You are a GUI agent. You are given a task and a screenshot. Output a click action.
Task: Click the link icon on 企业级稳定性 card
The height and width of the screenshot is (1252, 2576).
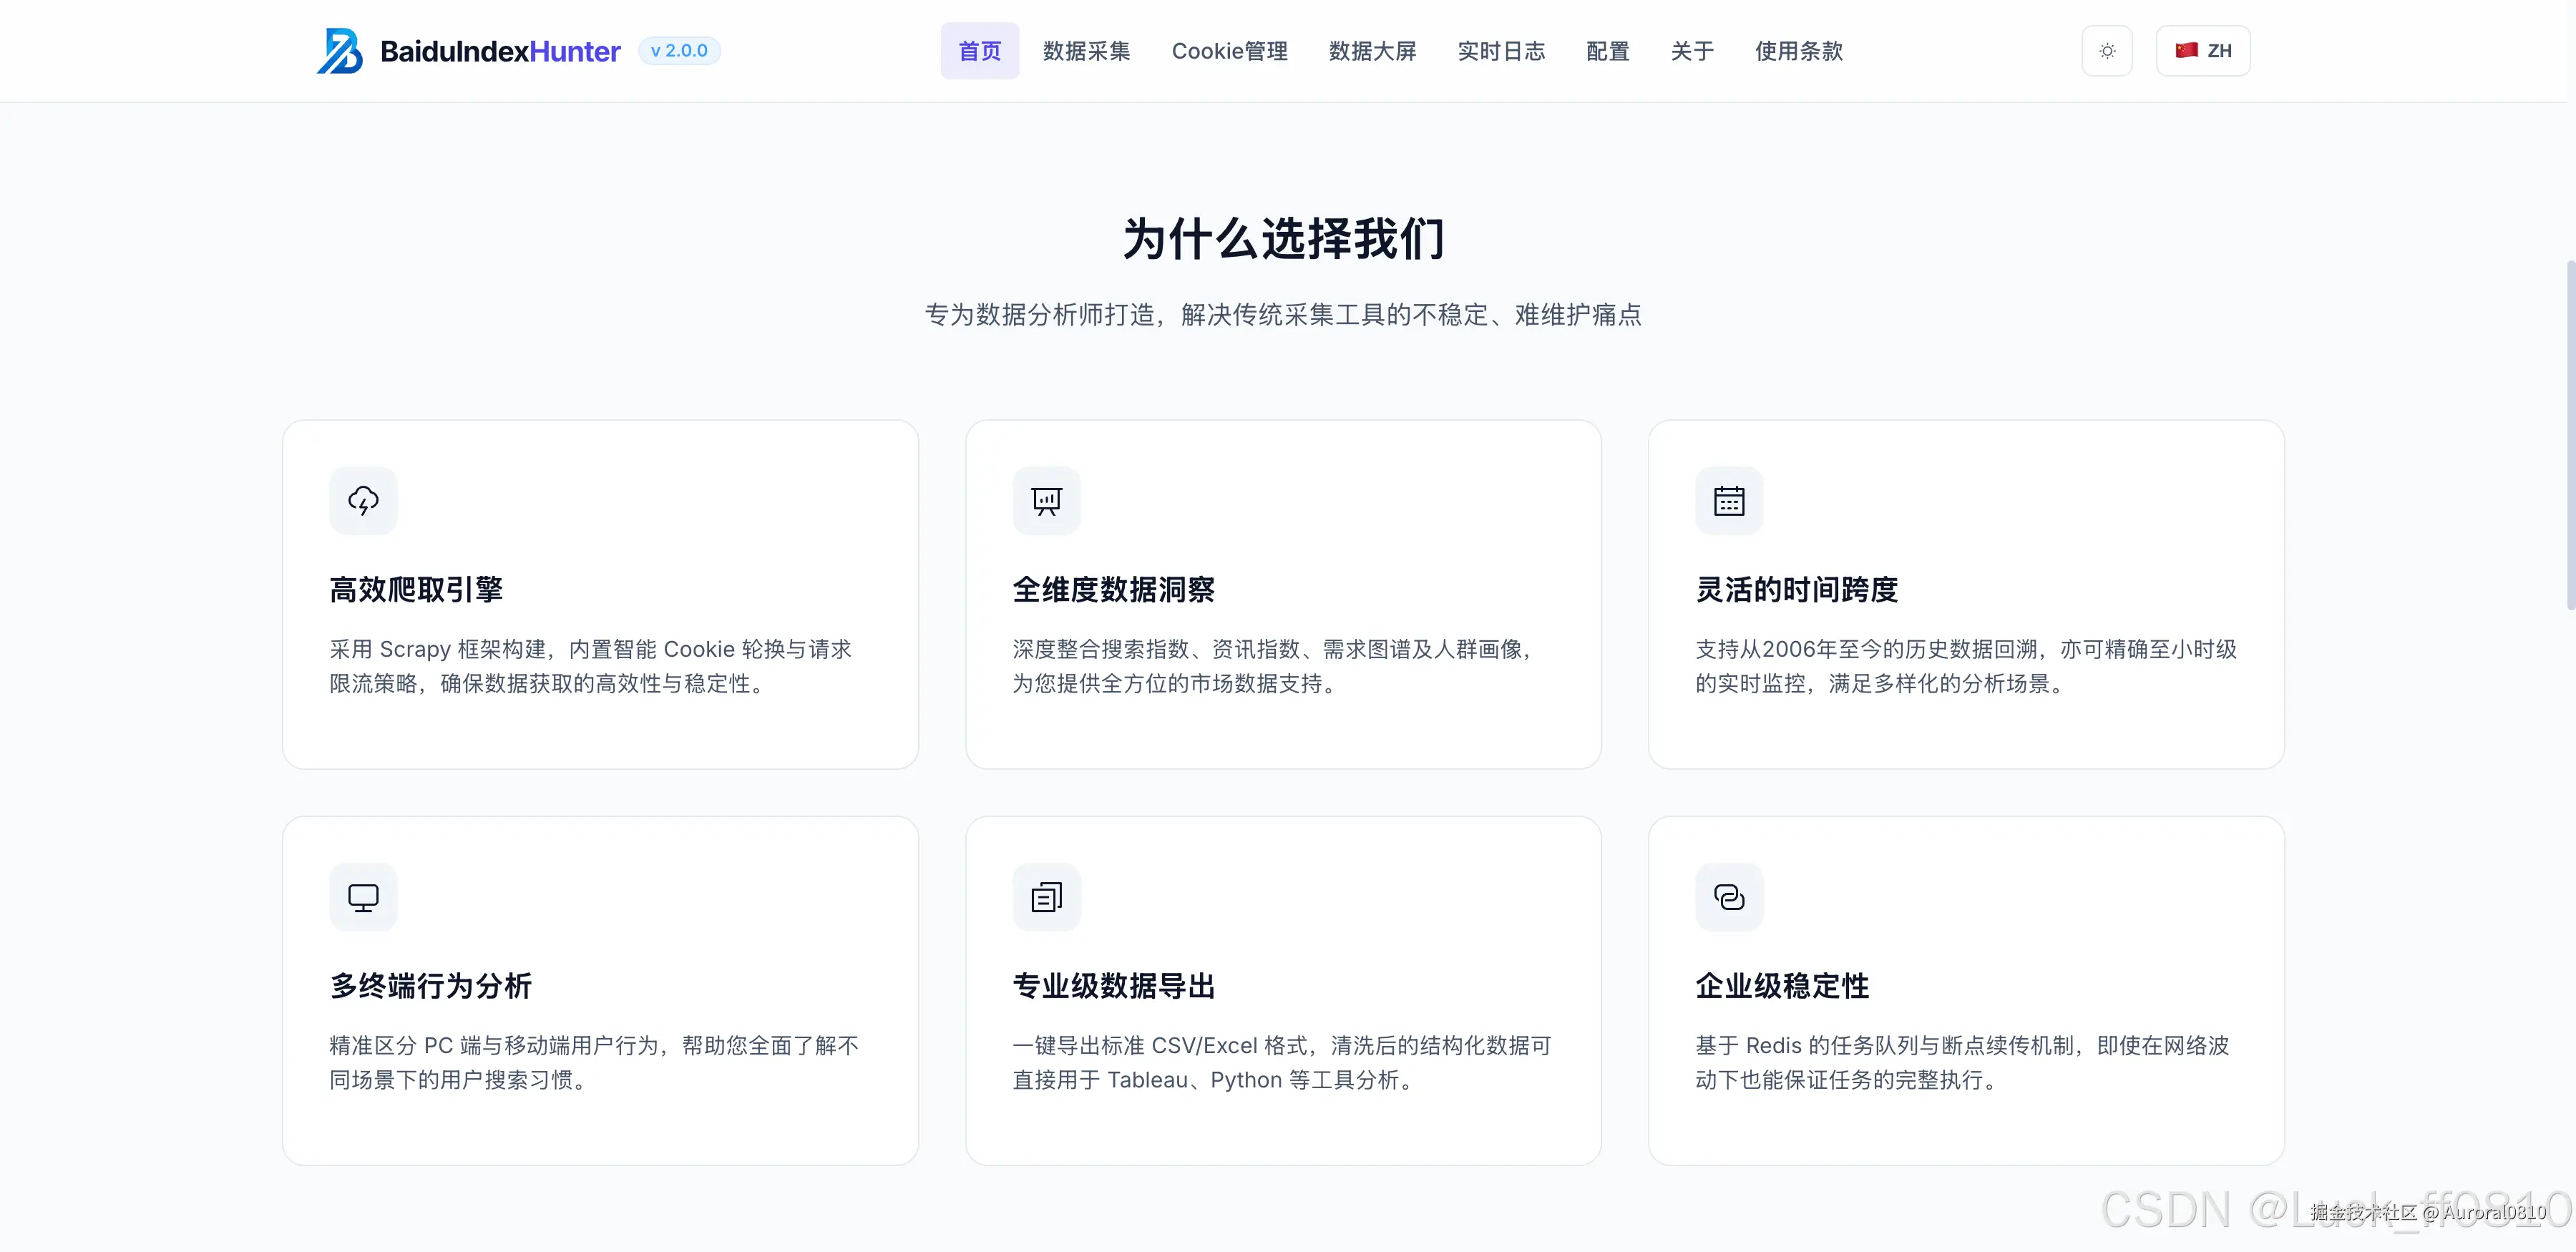1729,896
